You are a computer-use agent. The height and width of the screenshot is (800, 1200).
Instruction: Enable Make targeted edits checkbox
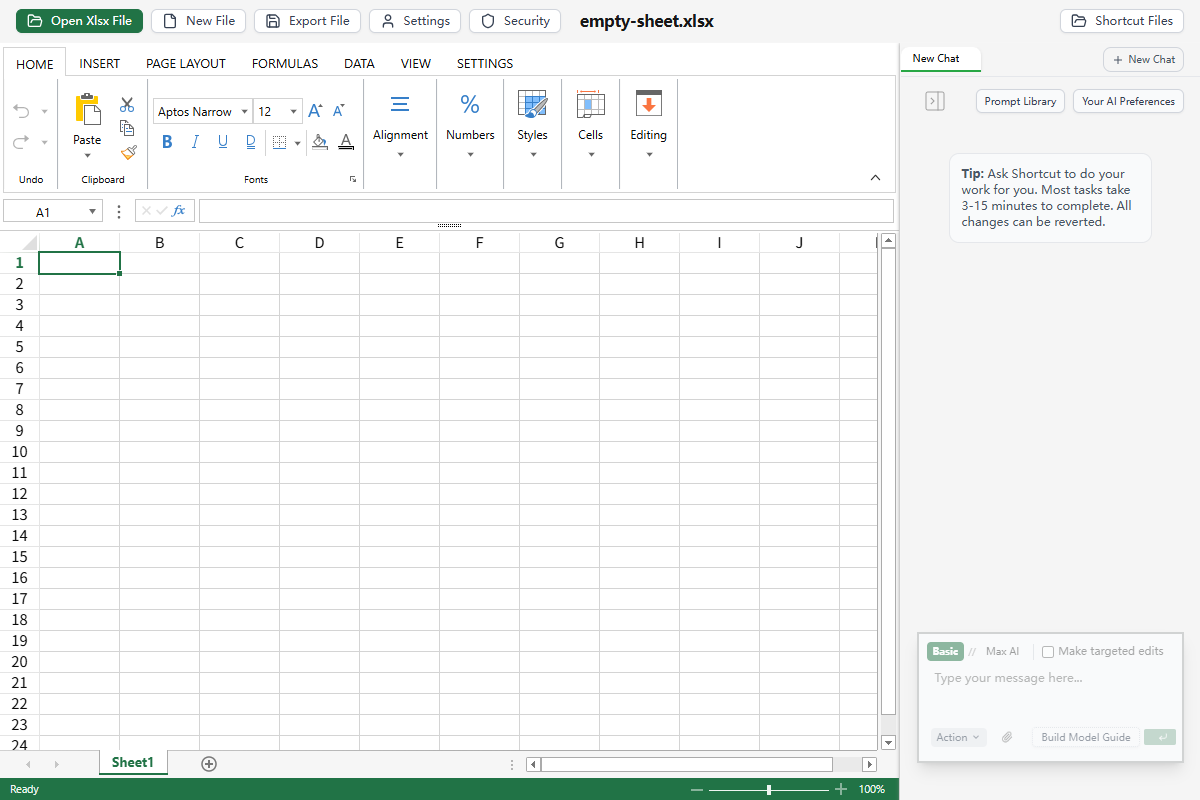coord(1048,652)
